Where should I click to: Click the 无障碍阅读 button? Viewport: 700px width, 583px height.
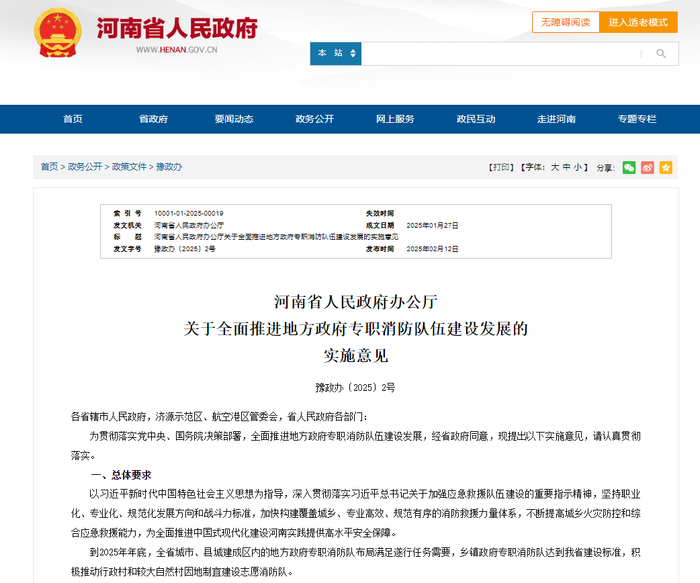pyautogui.click(x=565, y=22)
